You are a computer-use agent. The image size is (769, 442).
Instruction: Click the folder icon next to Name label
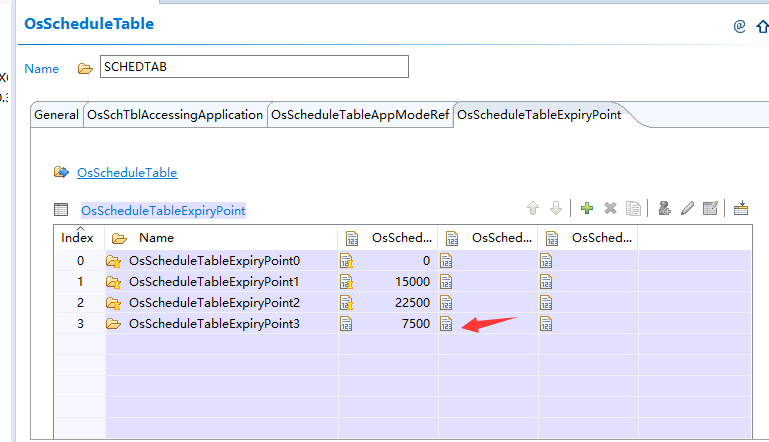[x=85, y=69]
